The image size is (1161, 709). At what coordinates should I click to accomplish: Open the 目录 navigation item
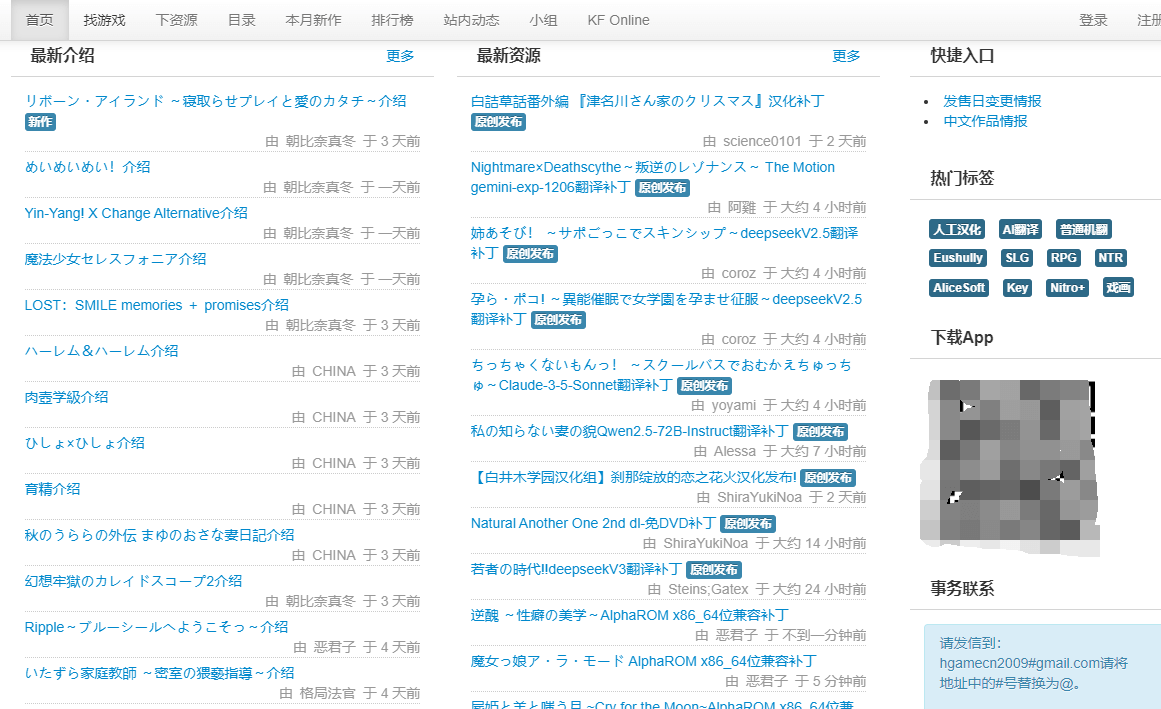coord(241,20)
